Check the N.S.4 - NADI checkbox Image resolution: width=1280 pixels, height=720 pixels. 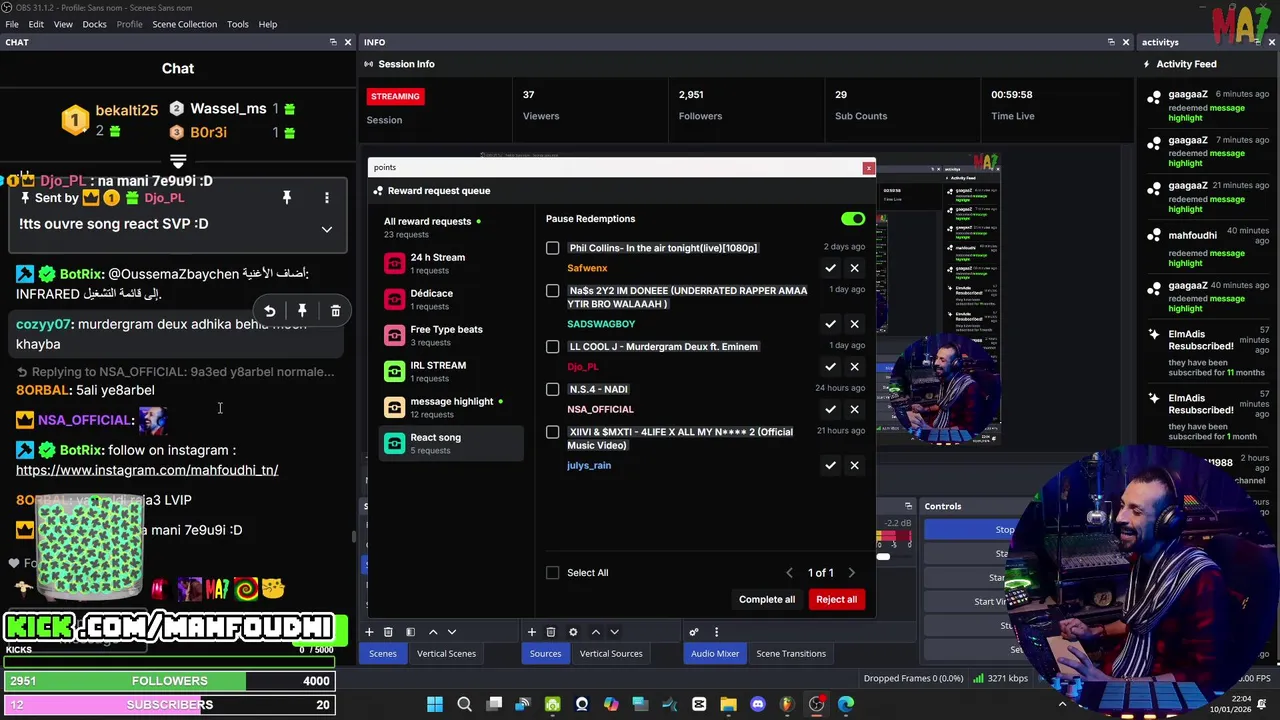(x=553, y=389)
